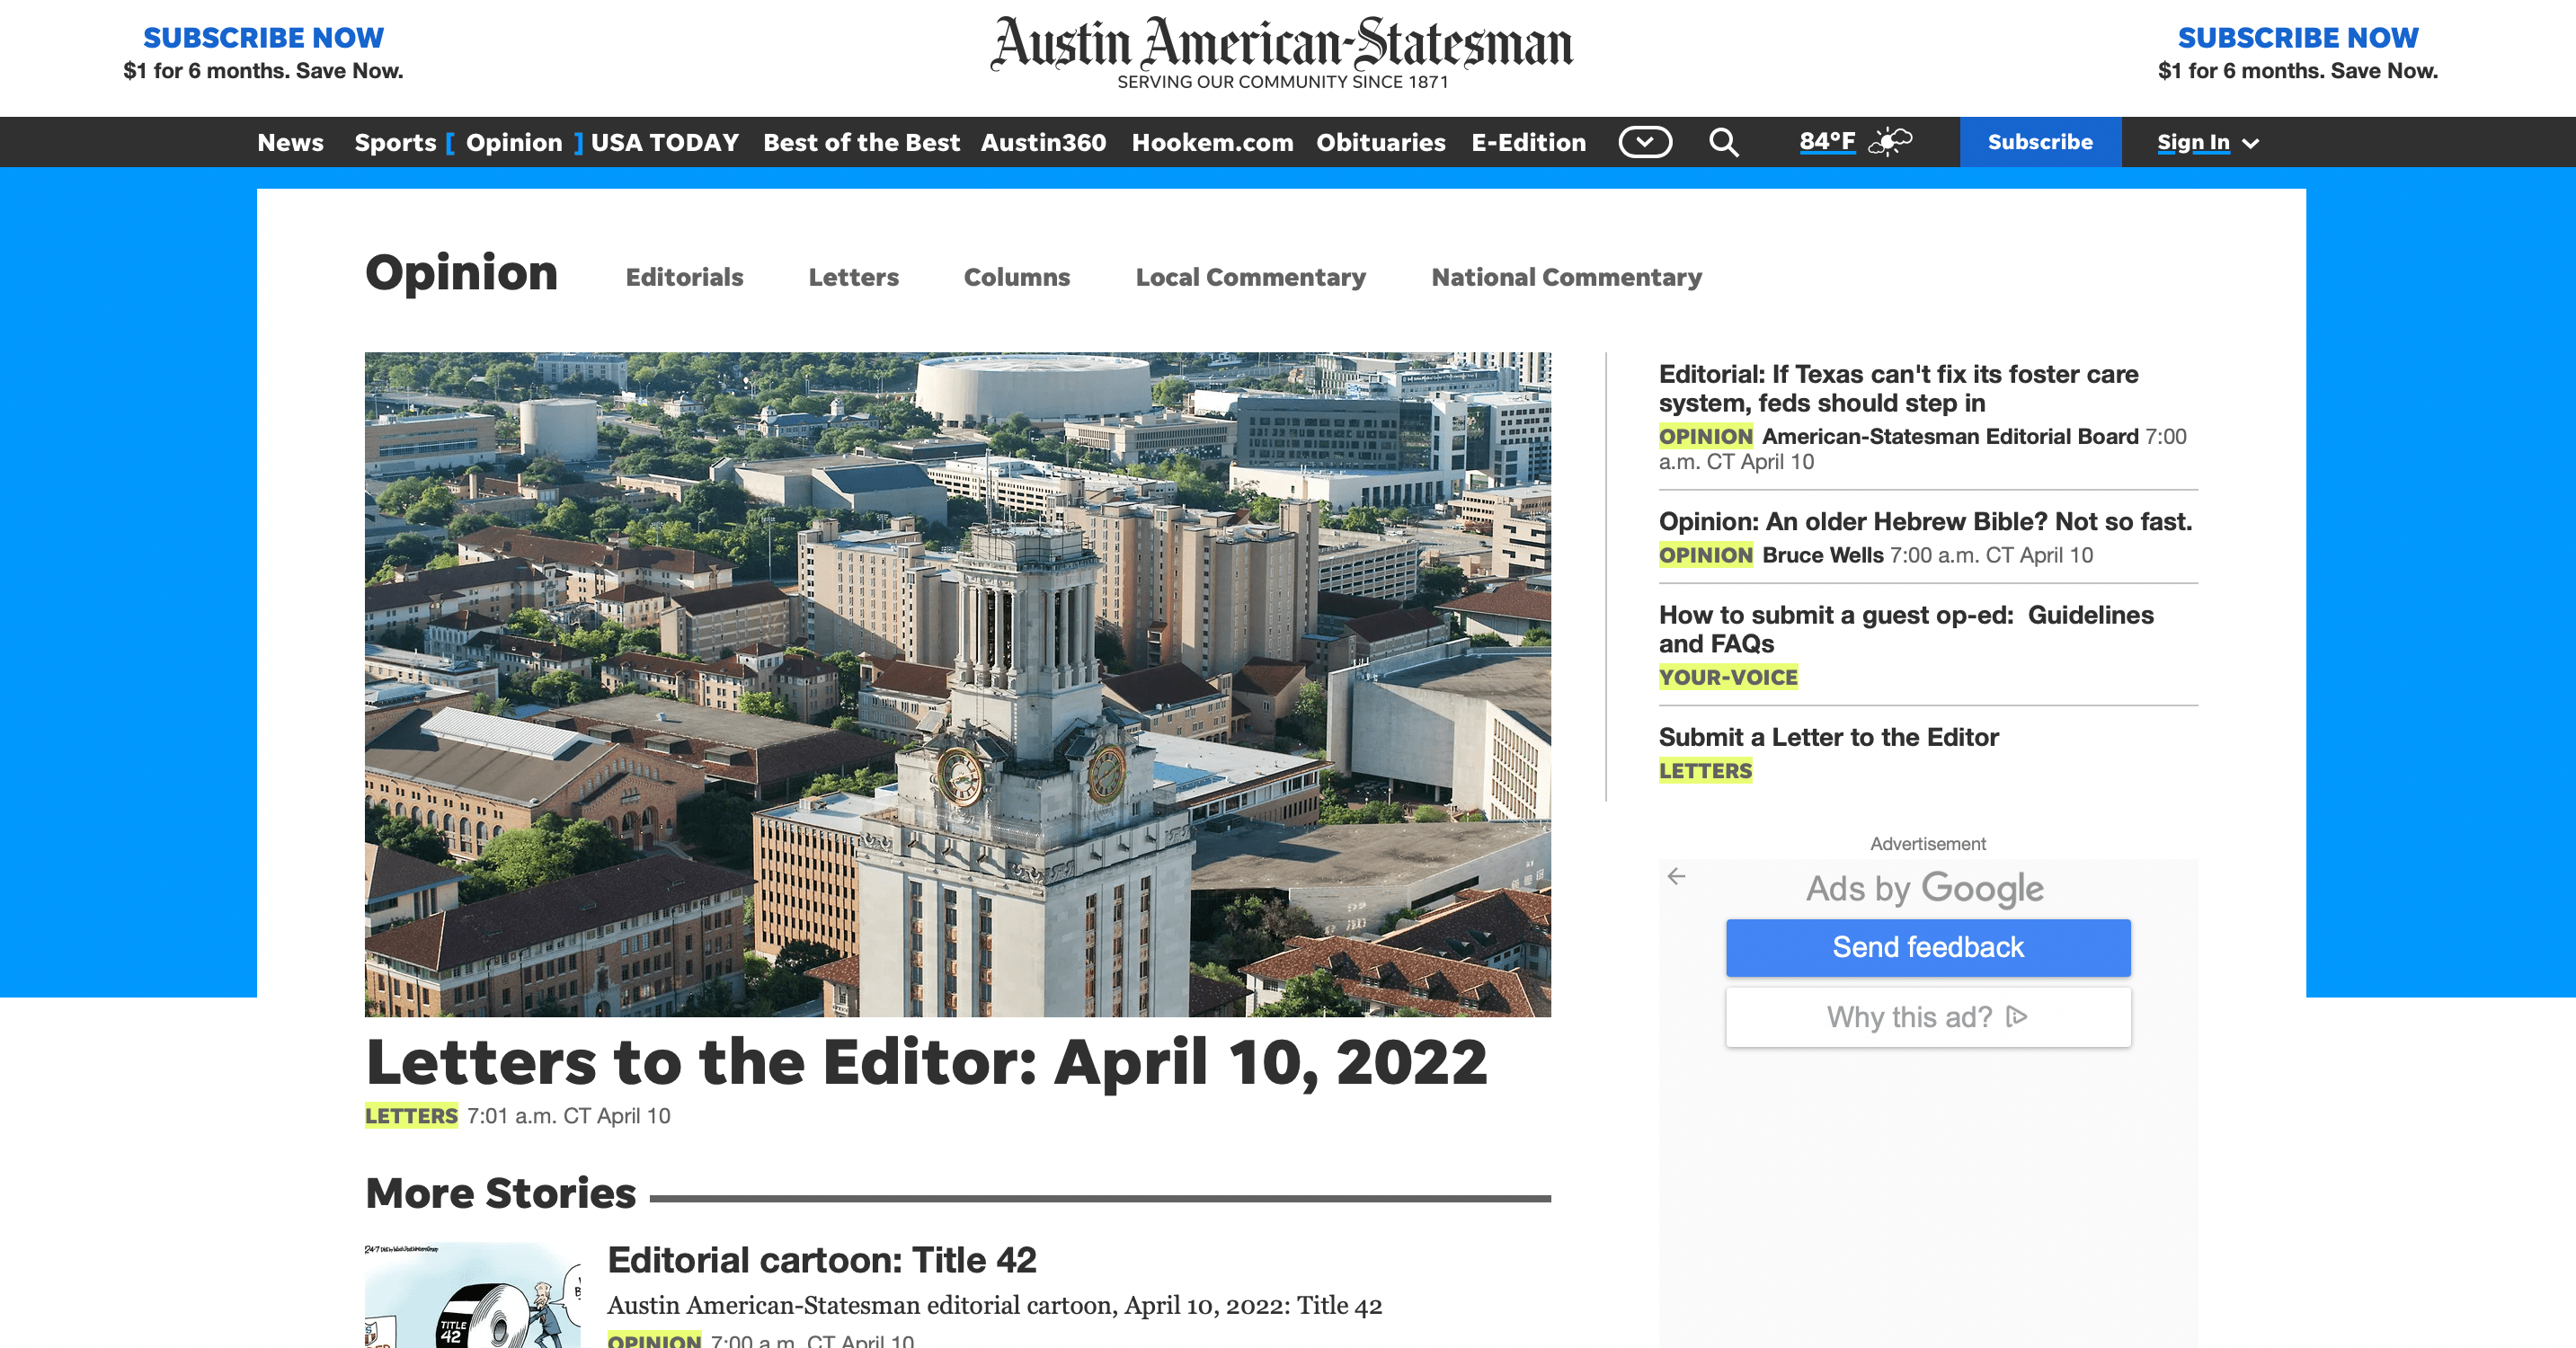Screen dimensions: 2576x1348
Task: Click the yellow YOUR-VOICE tag
Action: coord(1728,677)
